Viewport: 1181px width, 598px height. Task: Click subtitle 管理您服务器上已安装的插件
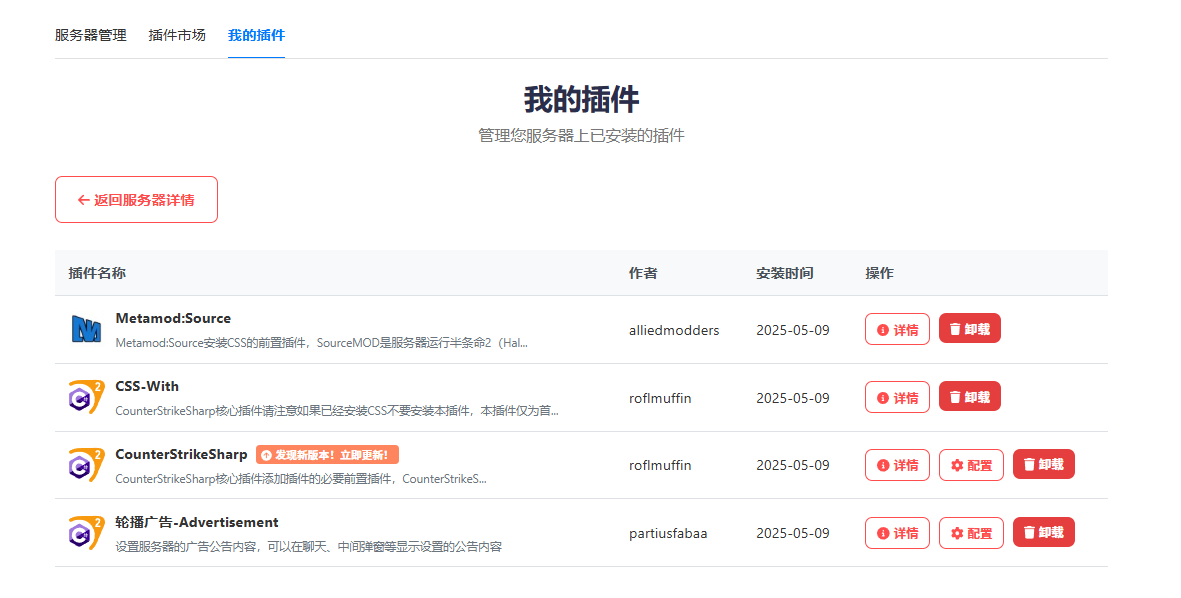pyautogui.click(x=581, y=136)
